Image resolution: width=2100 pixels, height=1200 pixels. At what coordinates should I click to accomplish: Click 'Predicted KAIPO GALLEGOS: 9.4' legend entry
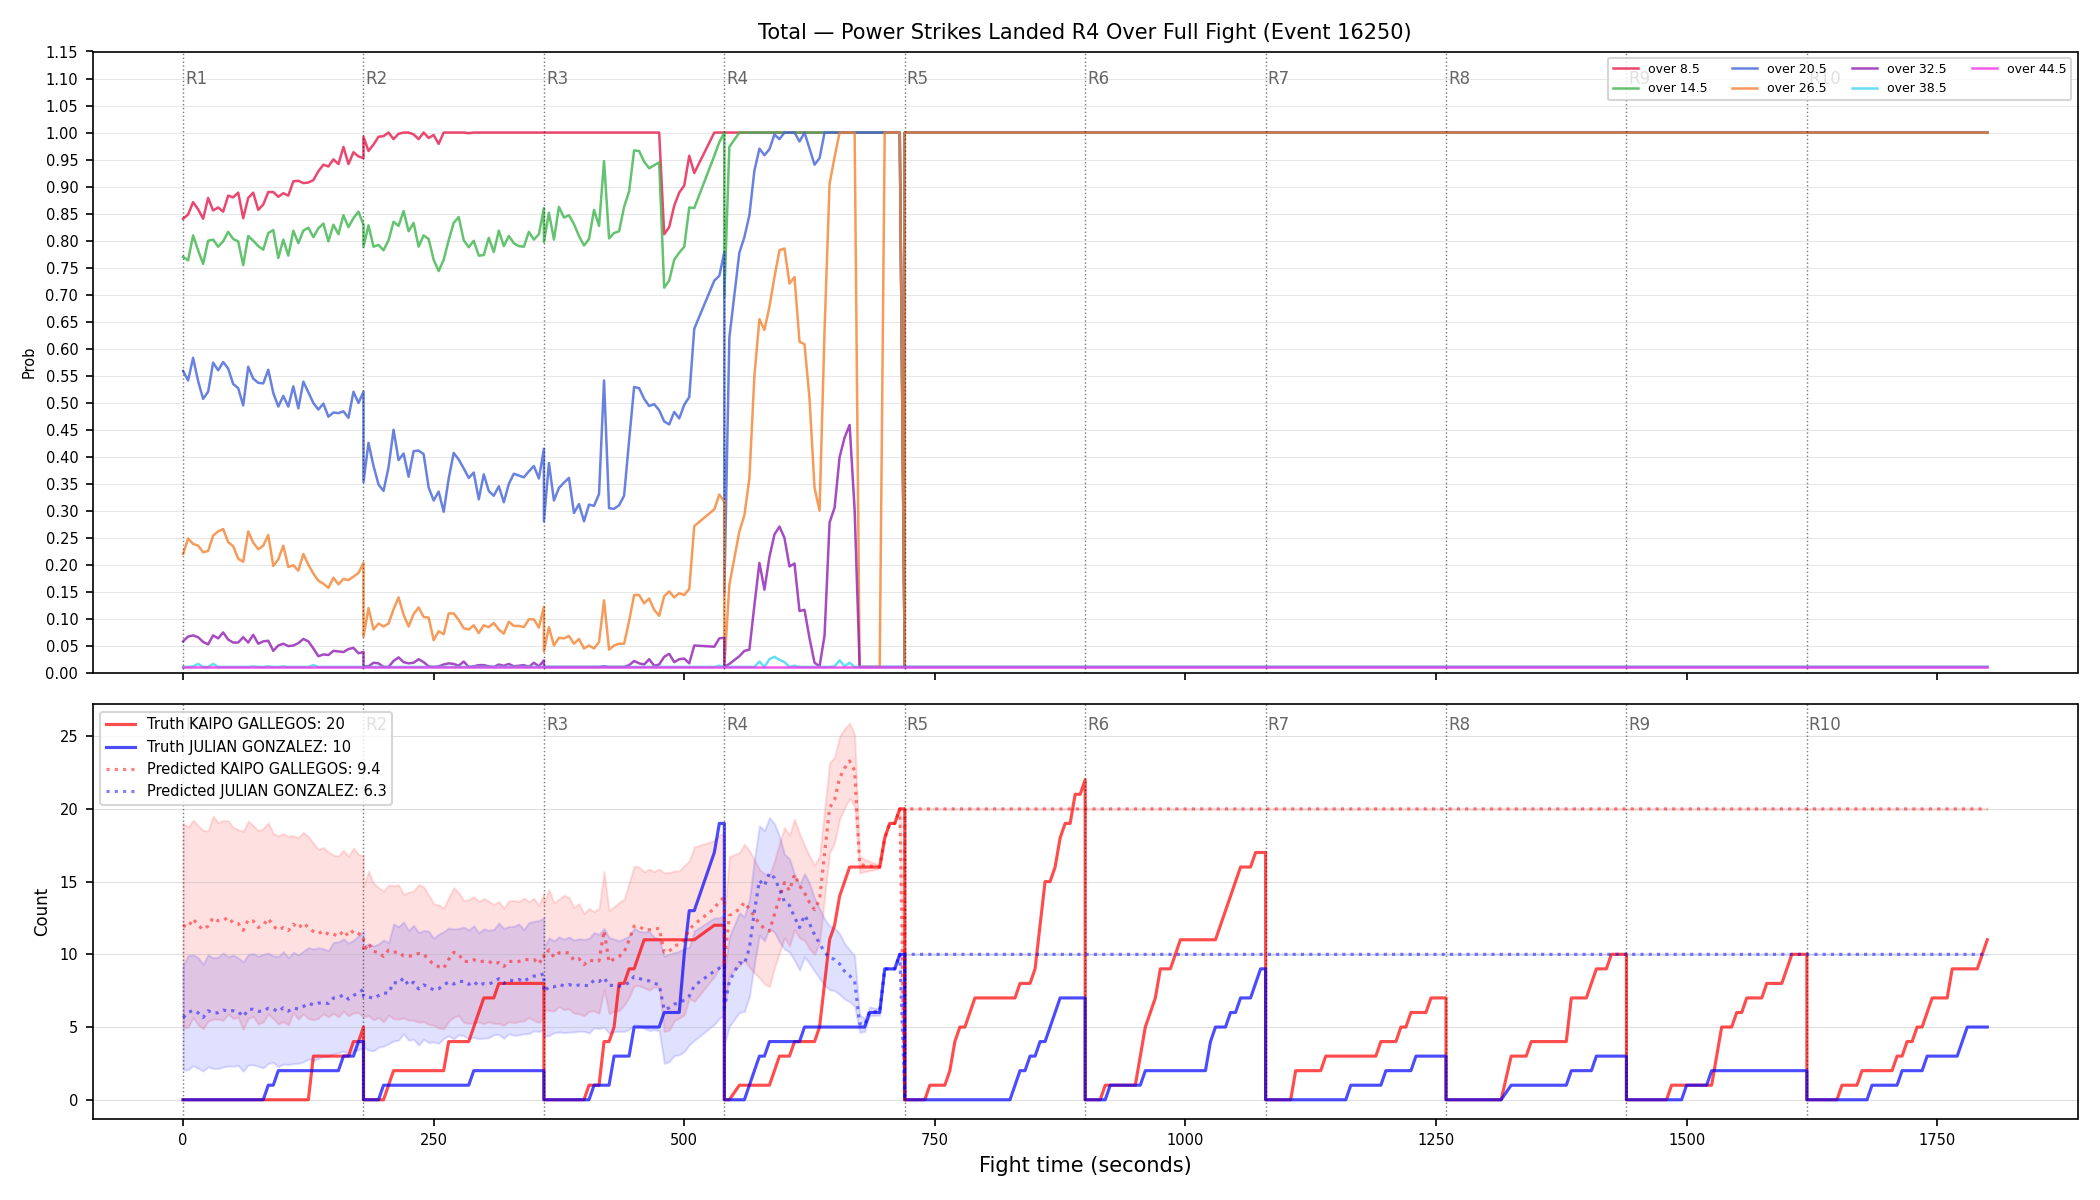click(x=243, y=769)
